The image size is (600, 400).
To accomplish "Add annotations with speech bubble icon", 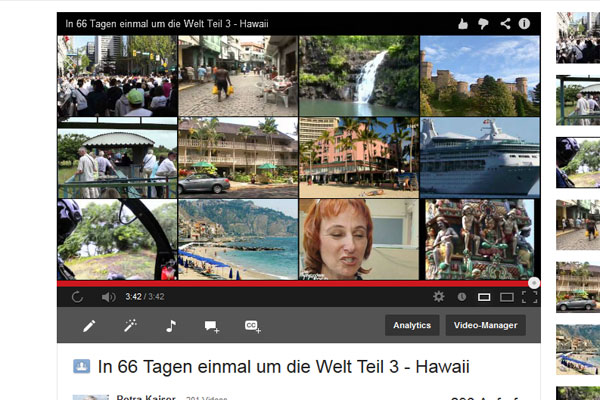I will coord(212,327).
